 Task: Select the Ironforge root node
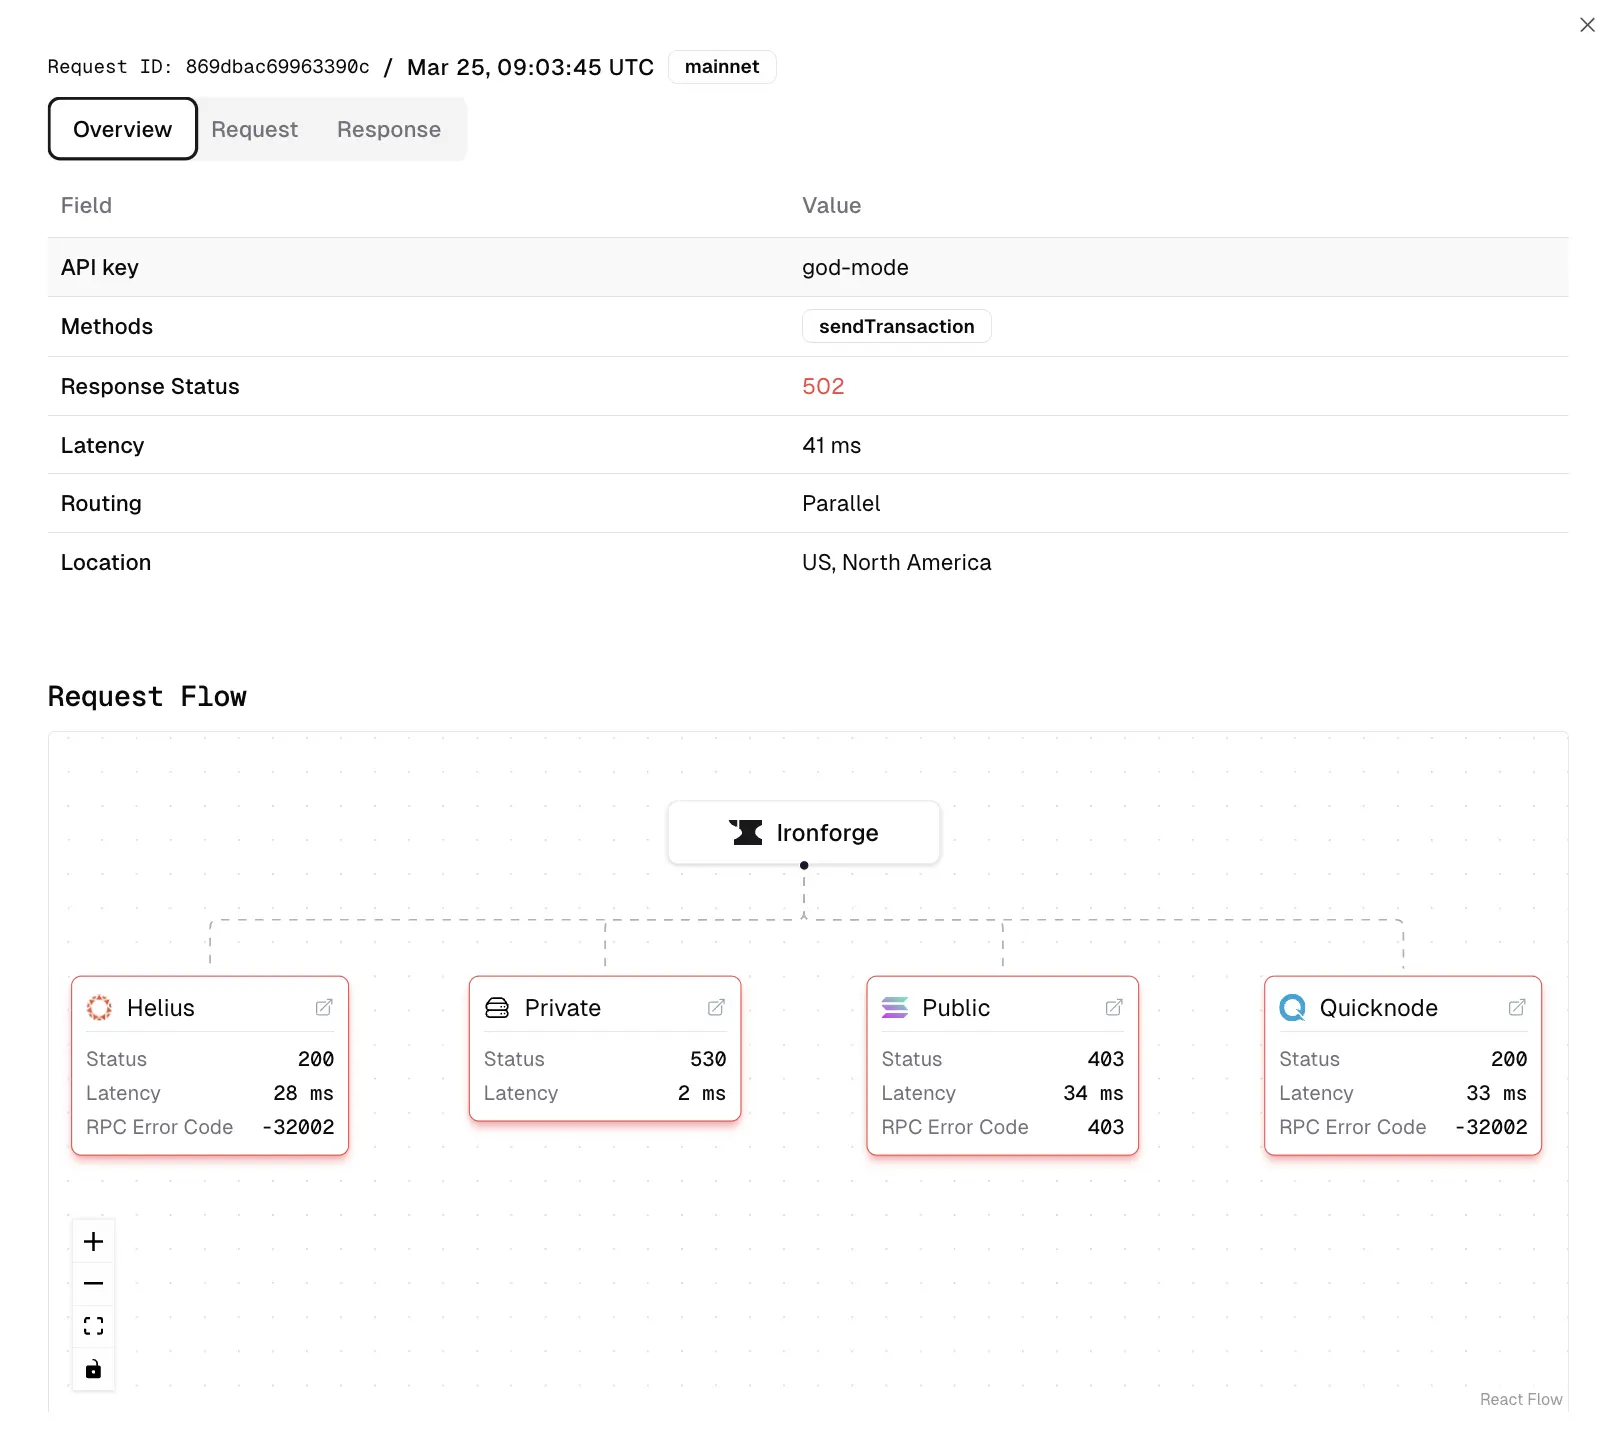[804, 832]
